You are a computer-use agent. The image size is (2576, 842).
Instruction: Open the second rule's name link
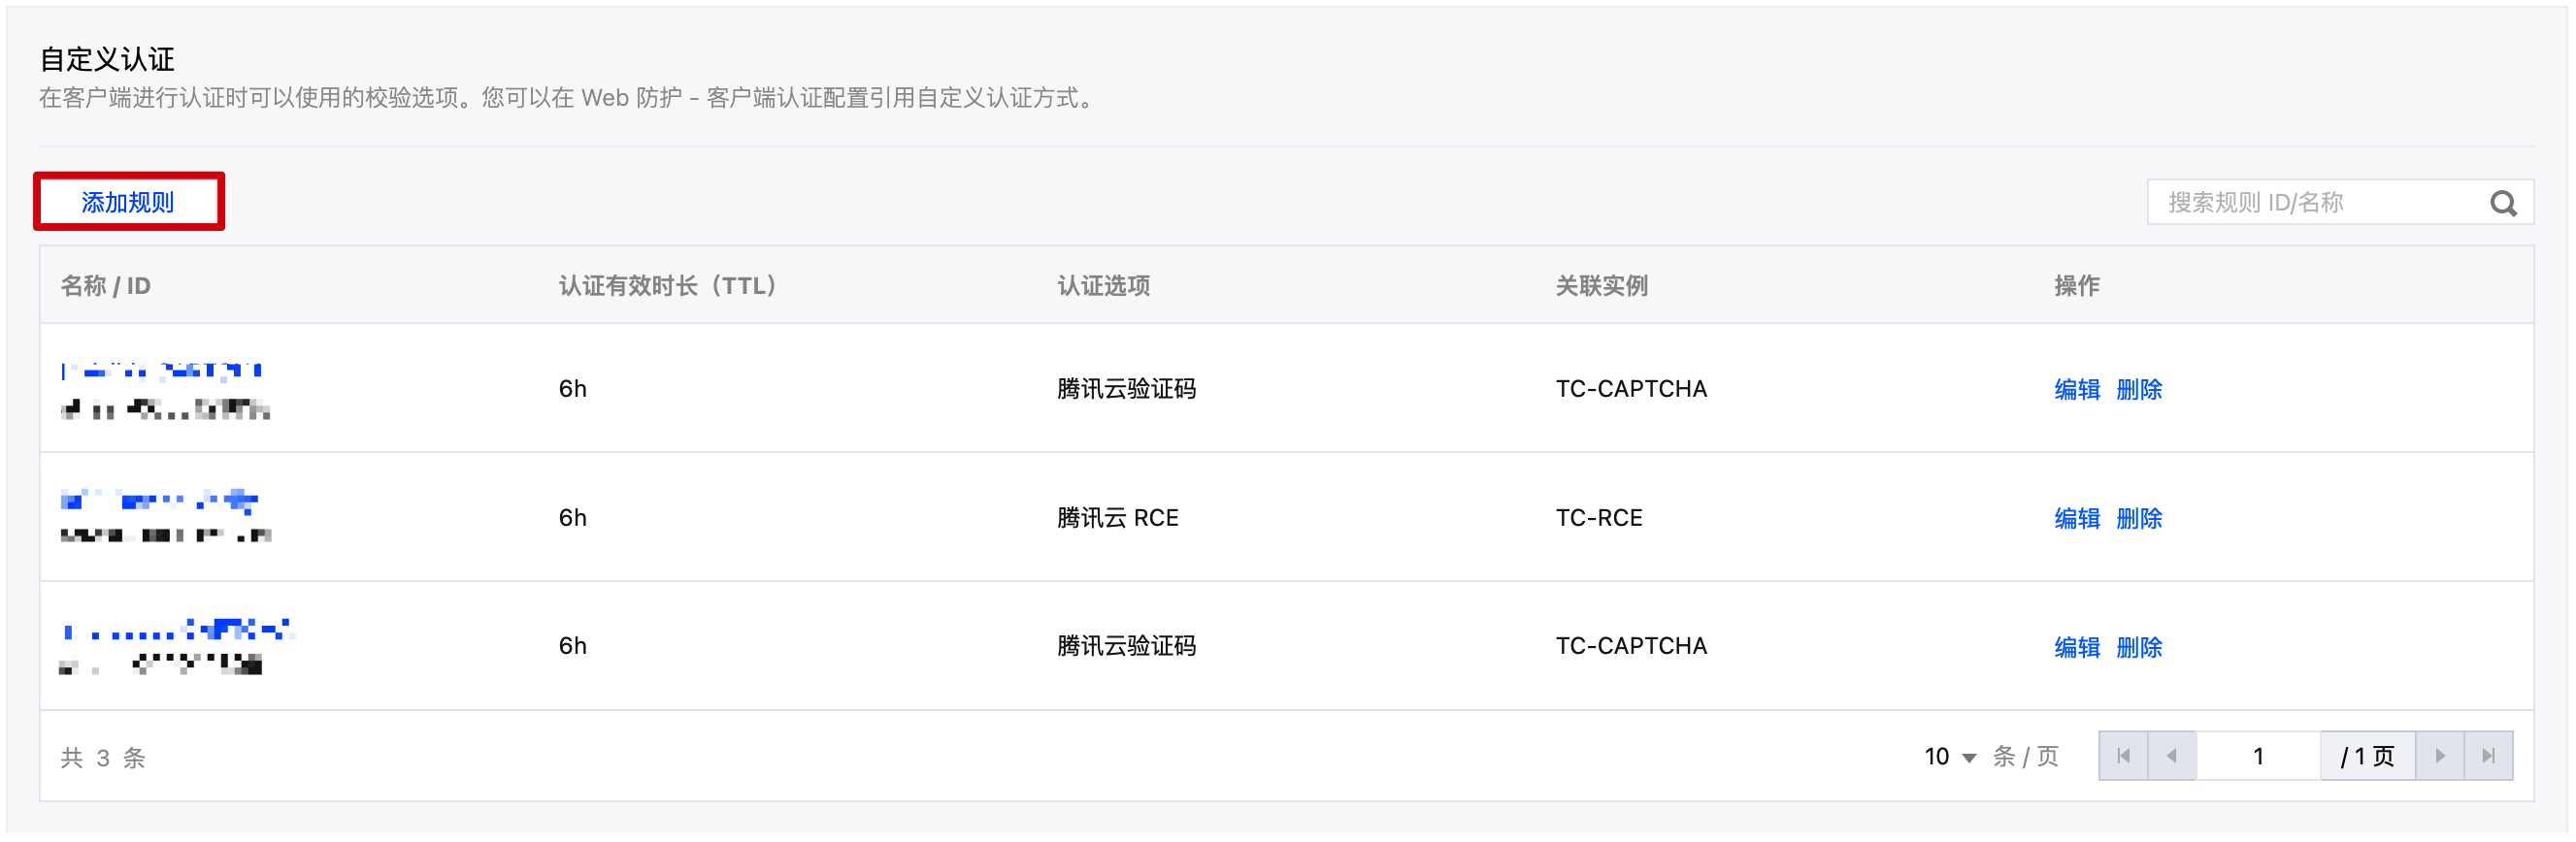[x=158, y=500]
